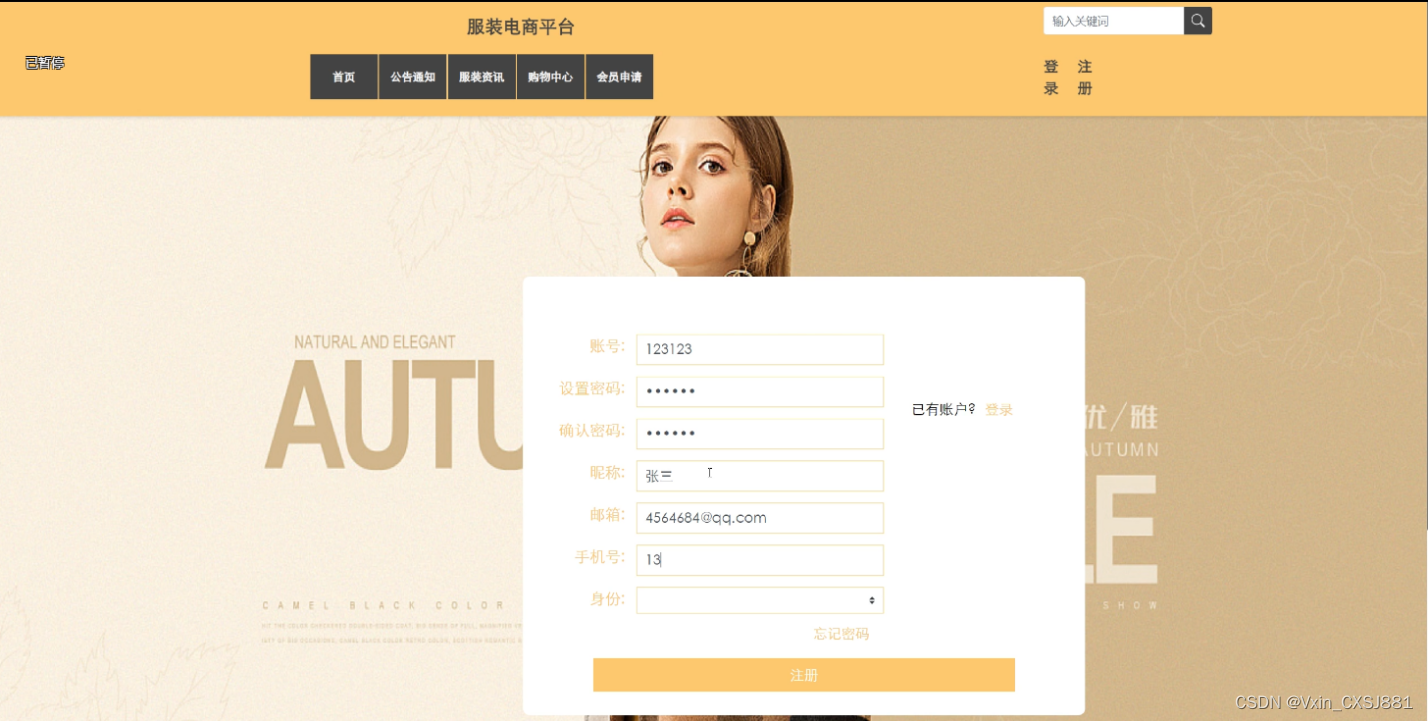
Task: Click into the 手机号 input field
Action: tap(760, 559)
